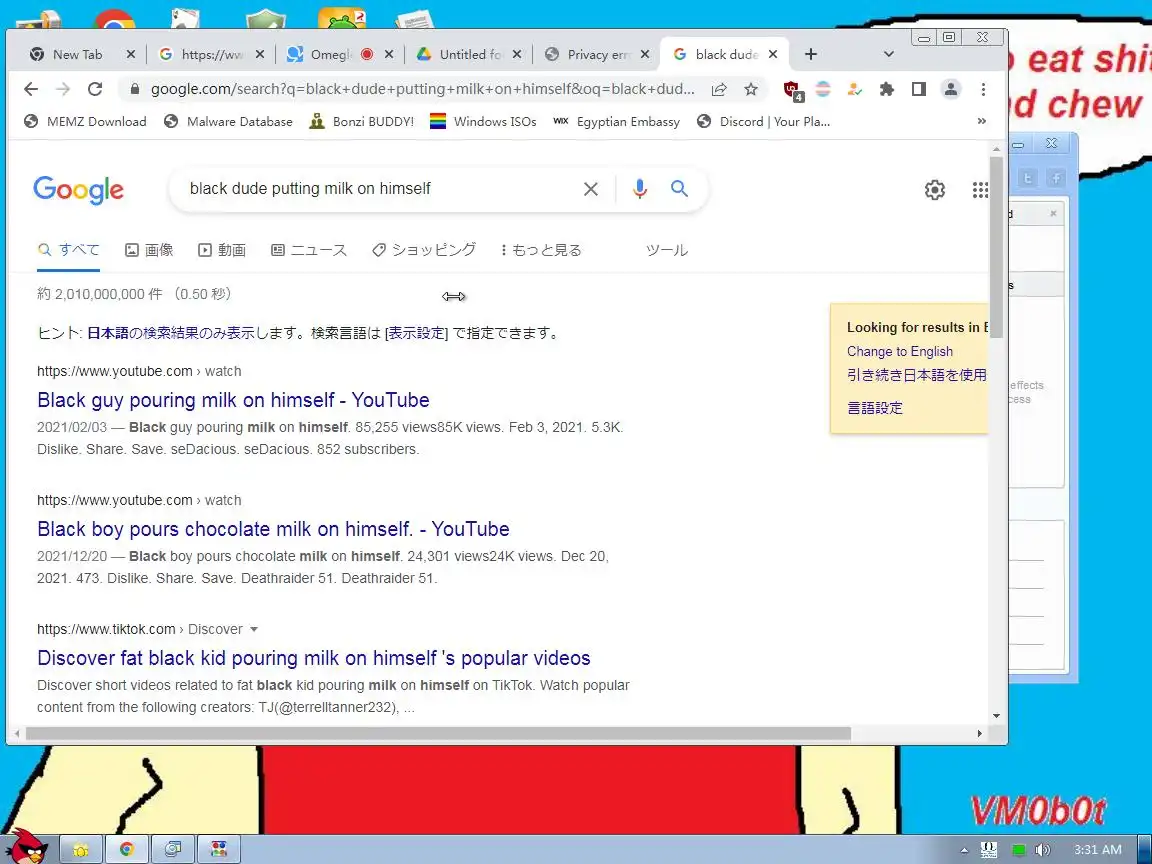
Task: Open a new tab with plus
Action: [x=811, y=54]
